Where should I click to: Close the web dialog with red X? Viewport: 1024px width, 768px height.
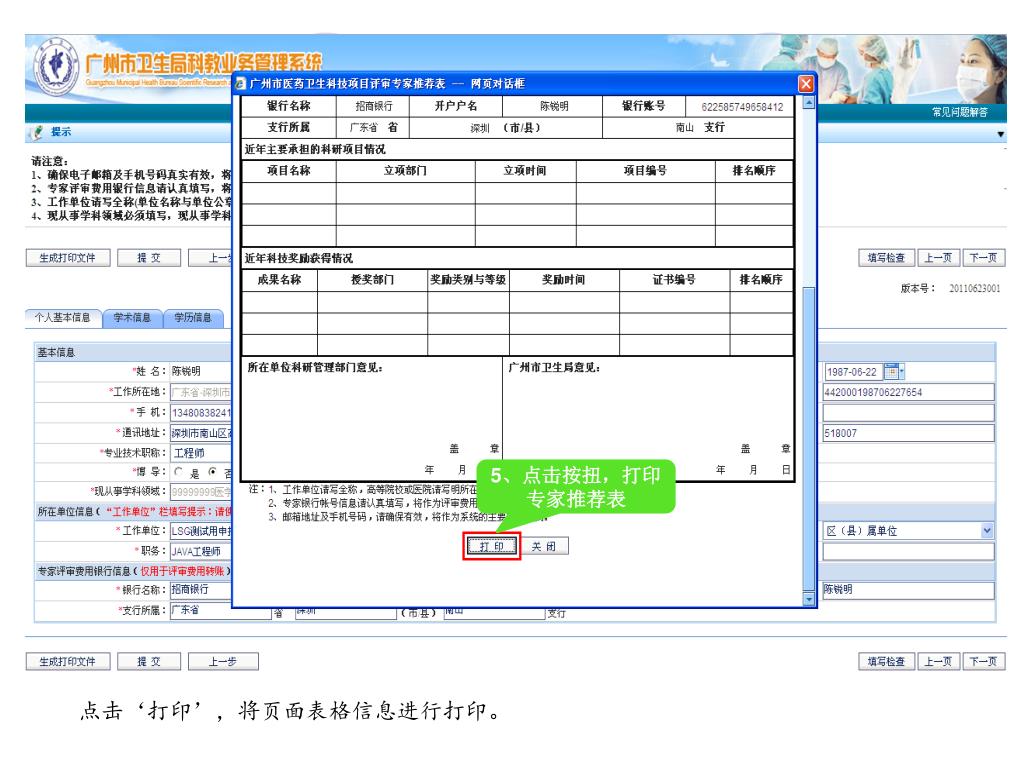806,84
